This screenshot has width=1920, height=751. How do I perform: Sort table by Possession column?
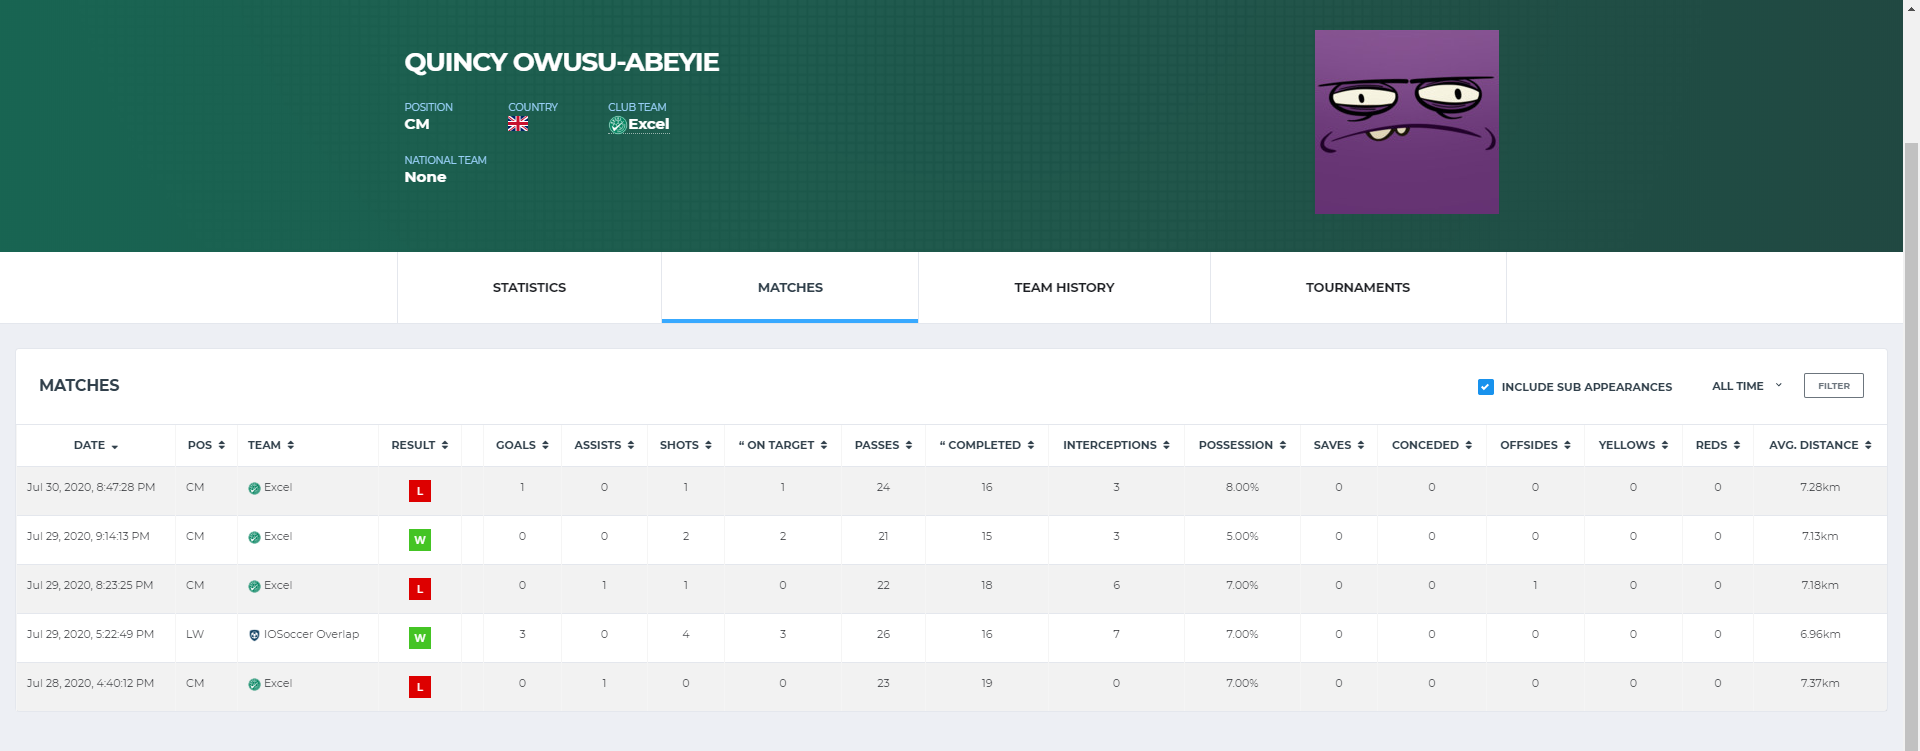tap(1242, 445)
